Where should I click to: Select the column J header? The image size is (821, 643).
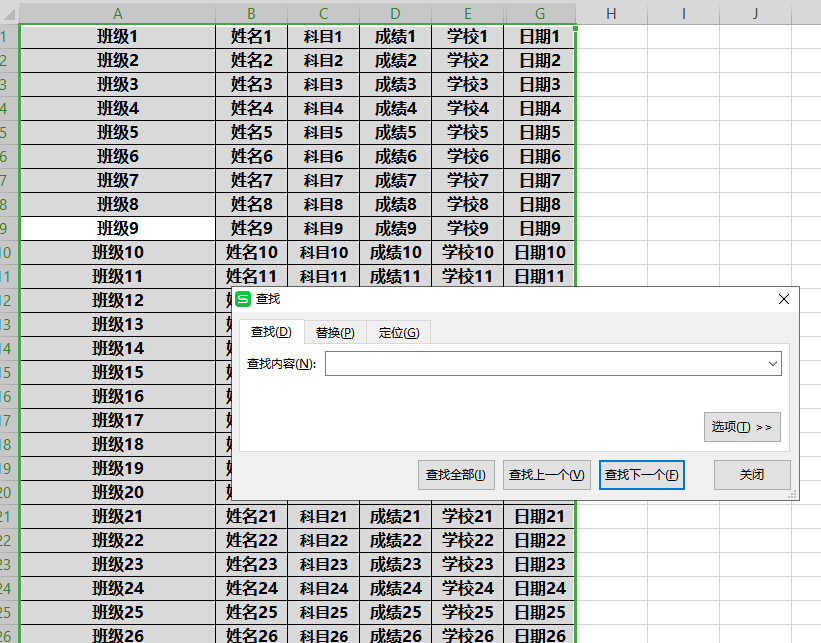coord(755,12)
